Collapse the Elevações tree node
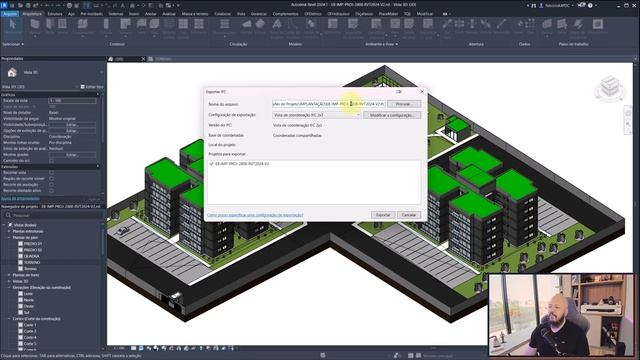The width and height of the screenshot is (640, 360). point(9,287)
